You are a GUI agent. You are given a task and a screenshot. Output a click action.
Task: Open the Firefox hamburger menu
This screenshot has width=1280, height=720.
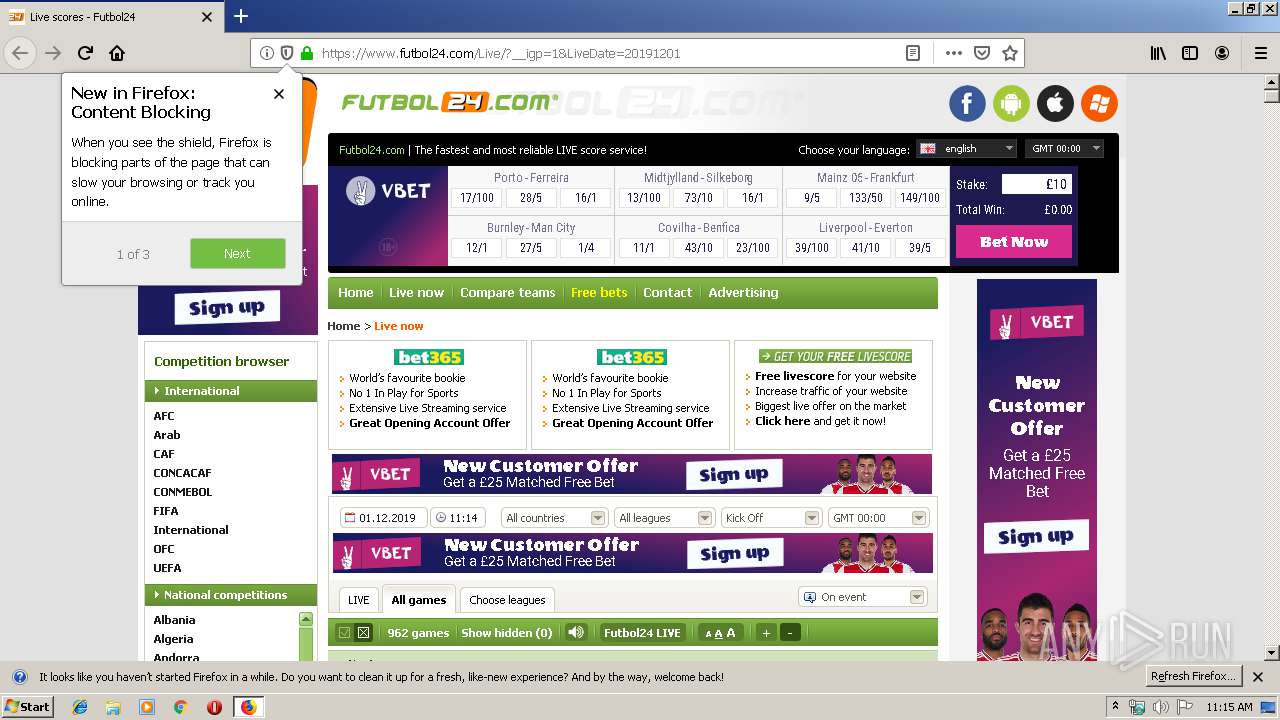[x=1259, y=53]
